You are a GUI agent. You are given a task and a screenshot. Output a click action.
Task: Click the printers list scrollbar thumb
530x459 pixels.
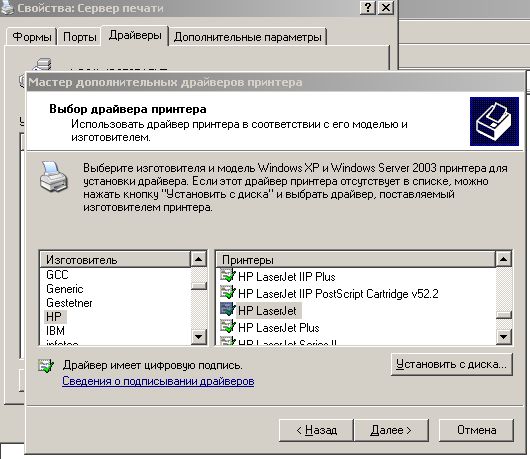pos(504,315)
